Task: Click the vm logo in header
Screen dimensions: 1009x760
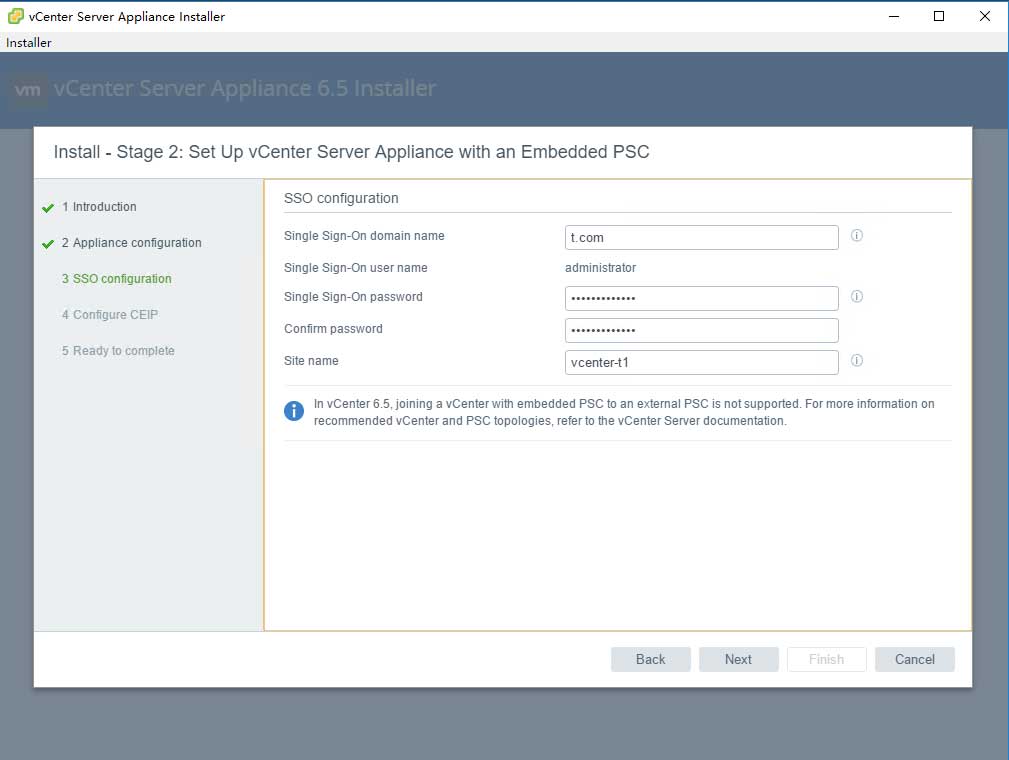Action: click(28, 89)
